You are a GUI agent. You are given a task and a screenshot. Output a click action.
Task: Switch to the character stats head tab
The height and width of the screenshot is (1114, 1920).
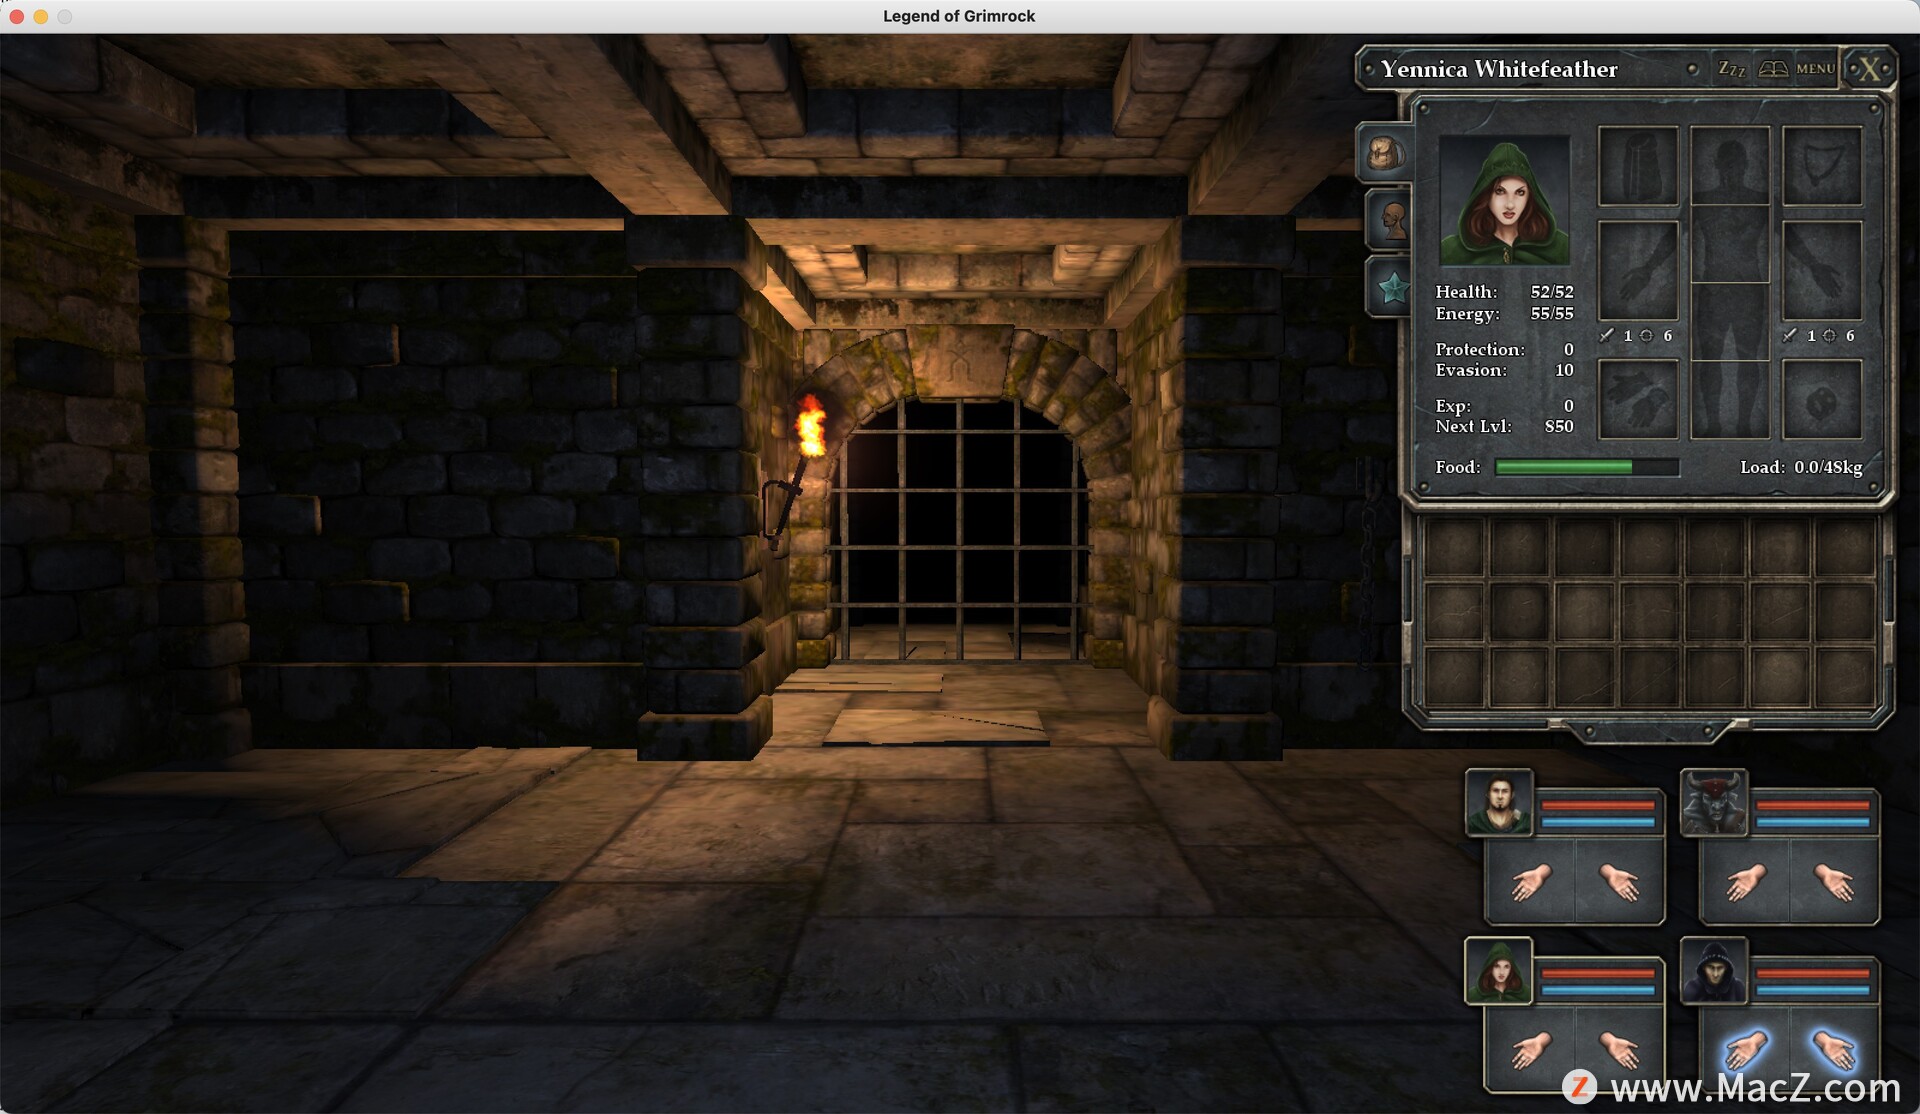[x=1391, y=219]
